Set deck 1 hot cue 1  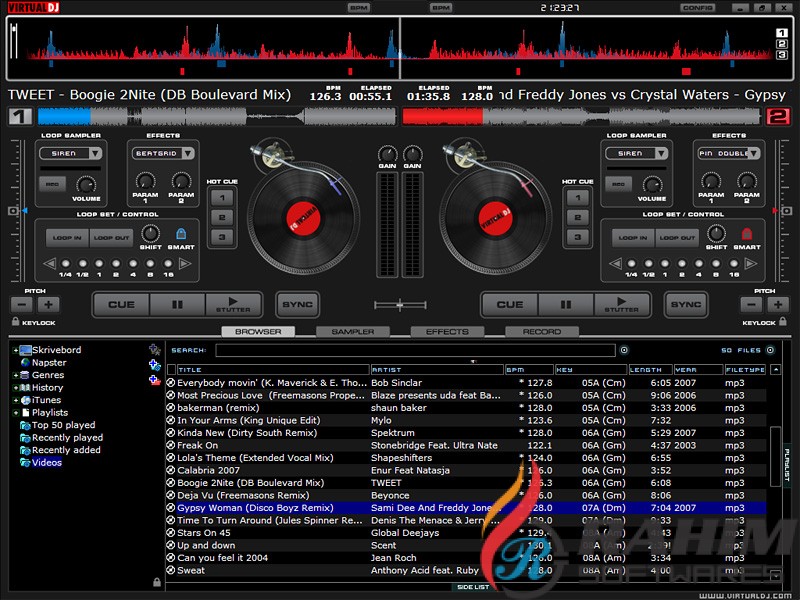tap(222, 197)
